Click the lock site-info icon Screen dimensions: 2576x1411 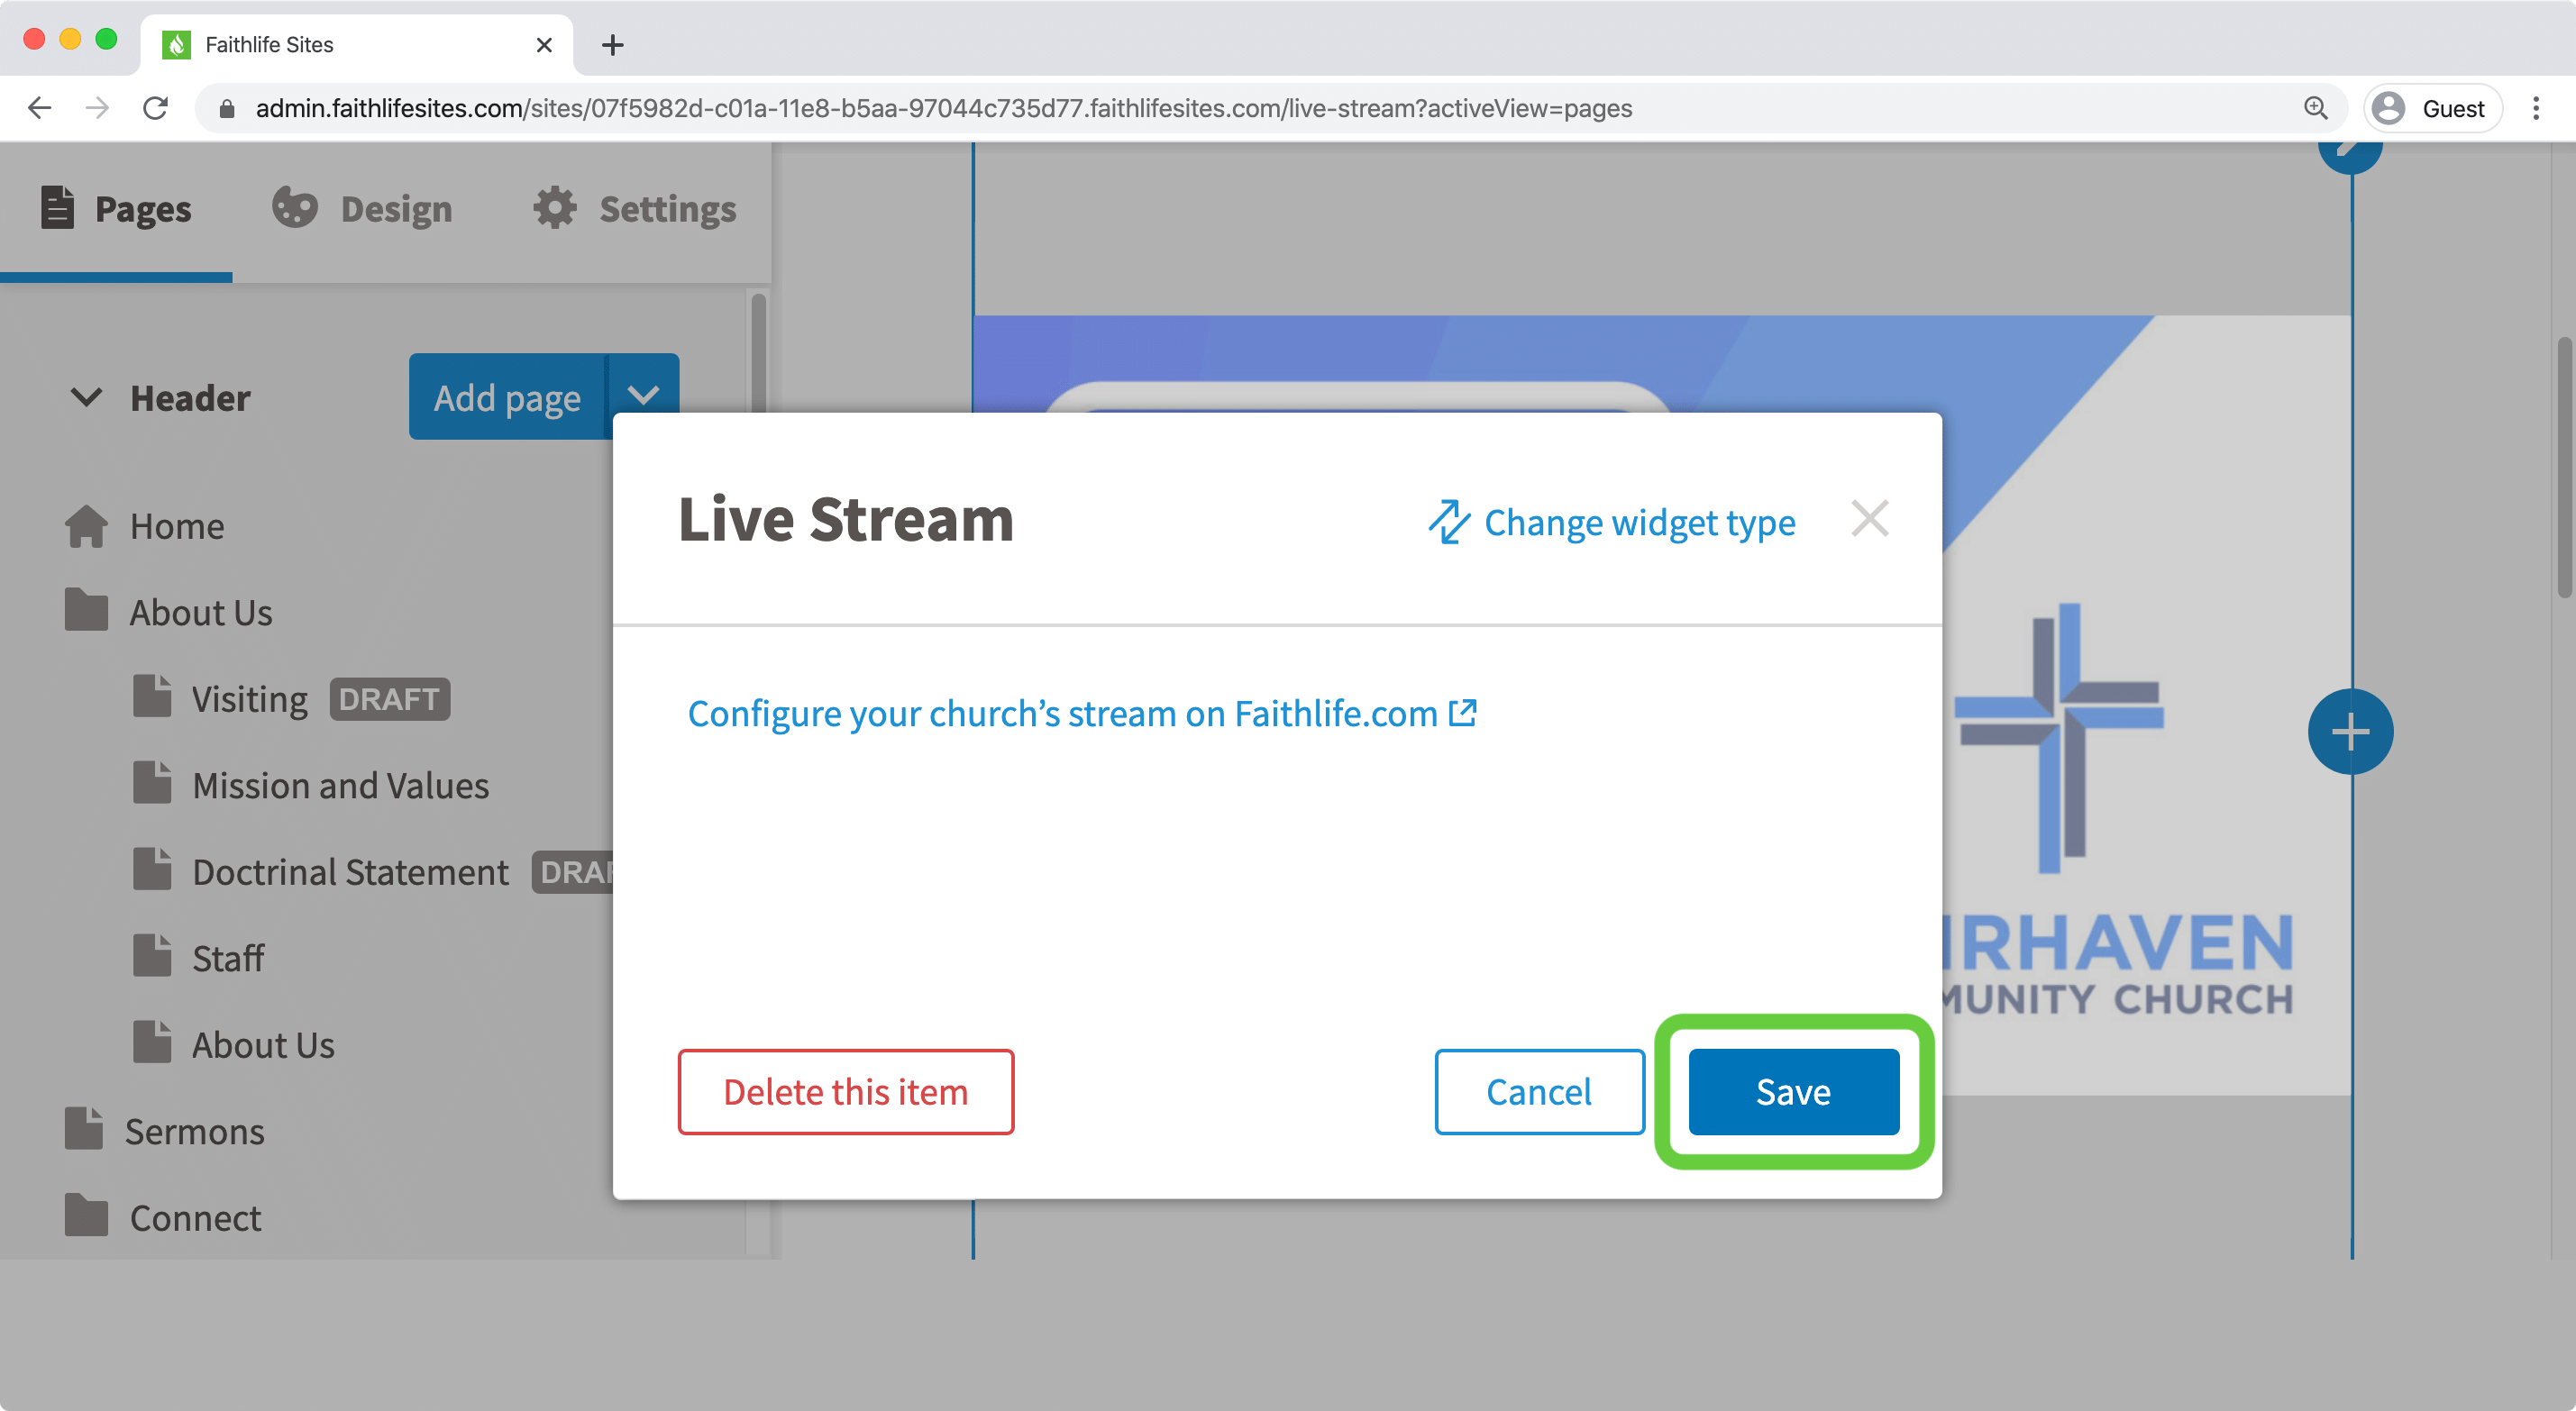coord(226,108)
